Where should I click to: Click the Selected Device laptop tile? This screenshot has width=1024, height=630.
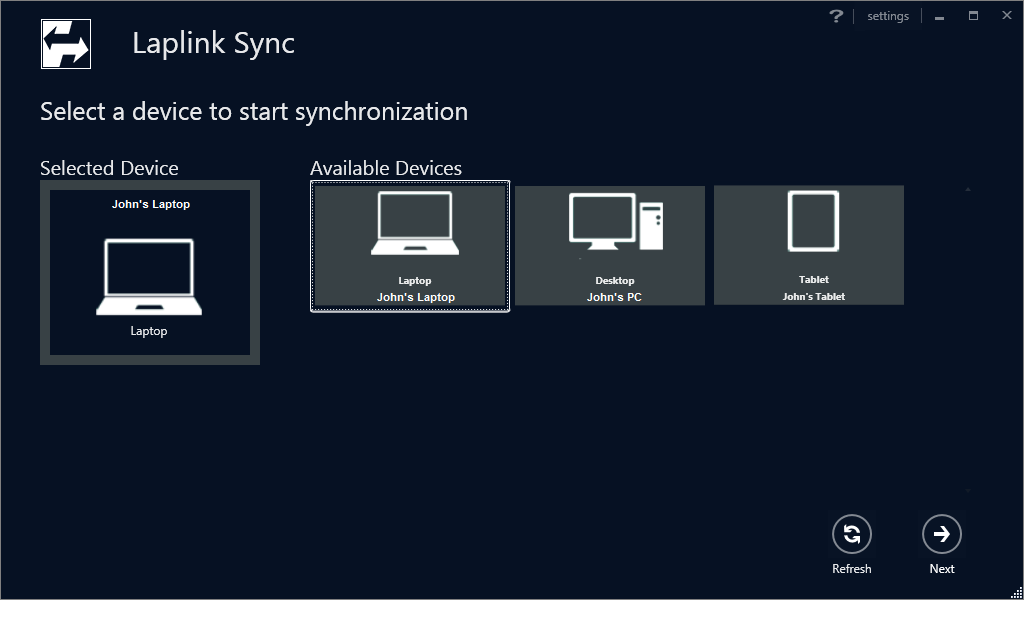coord(150,272)
